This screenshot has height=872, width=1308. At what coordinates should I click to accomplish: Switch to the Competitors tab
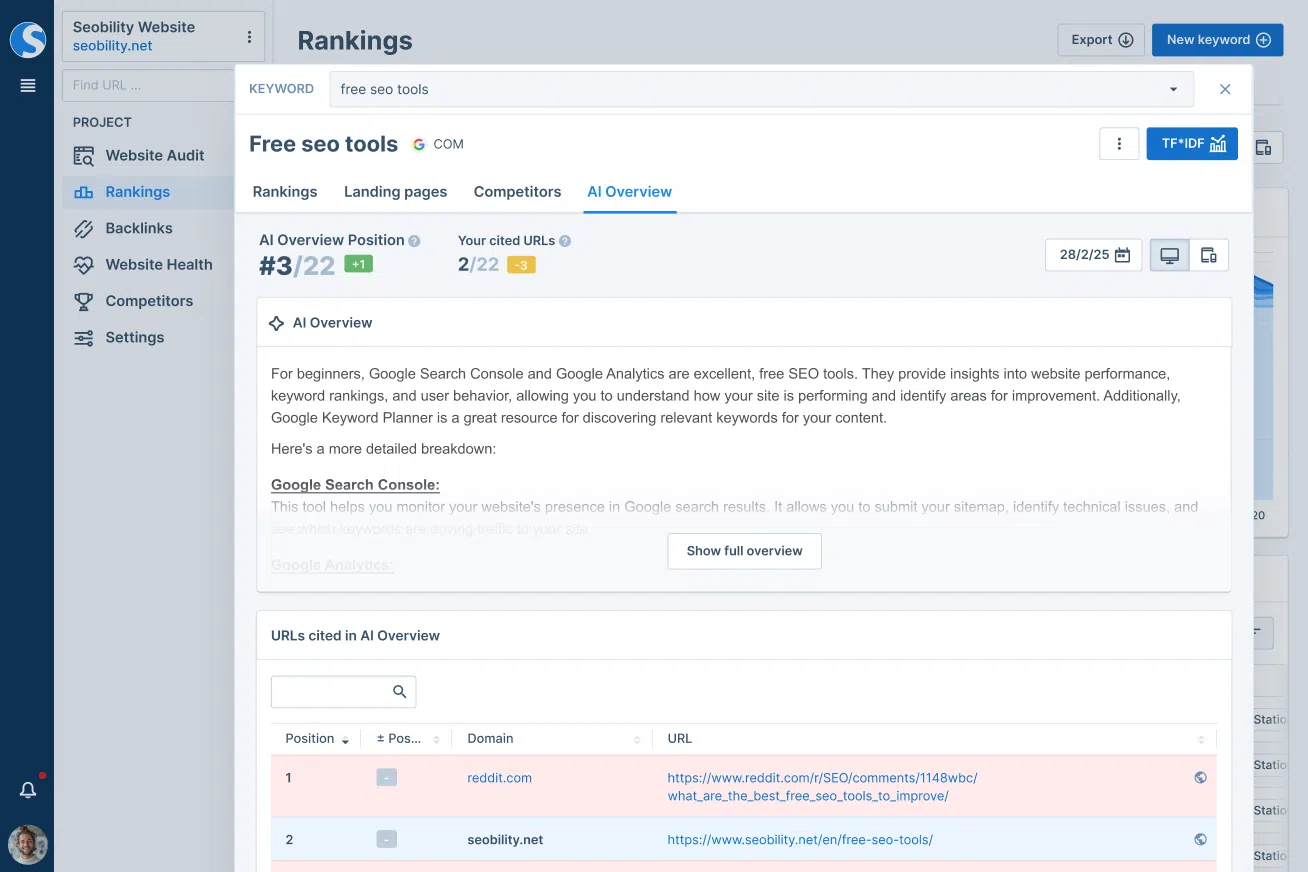pyautogui.click(x=517, y=192)
